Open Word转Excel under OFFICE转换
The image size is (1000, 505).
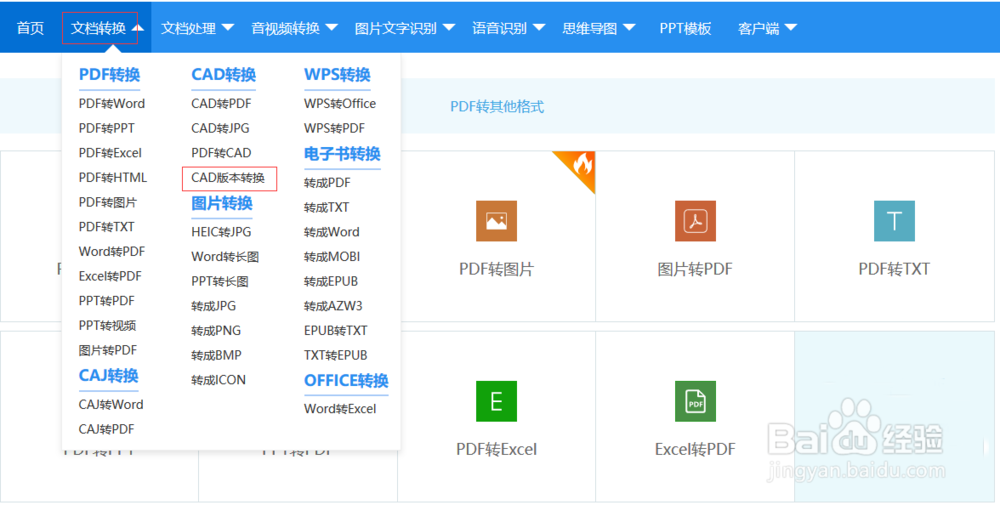pos(340,409)
